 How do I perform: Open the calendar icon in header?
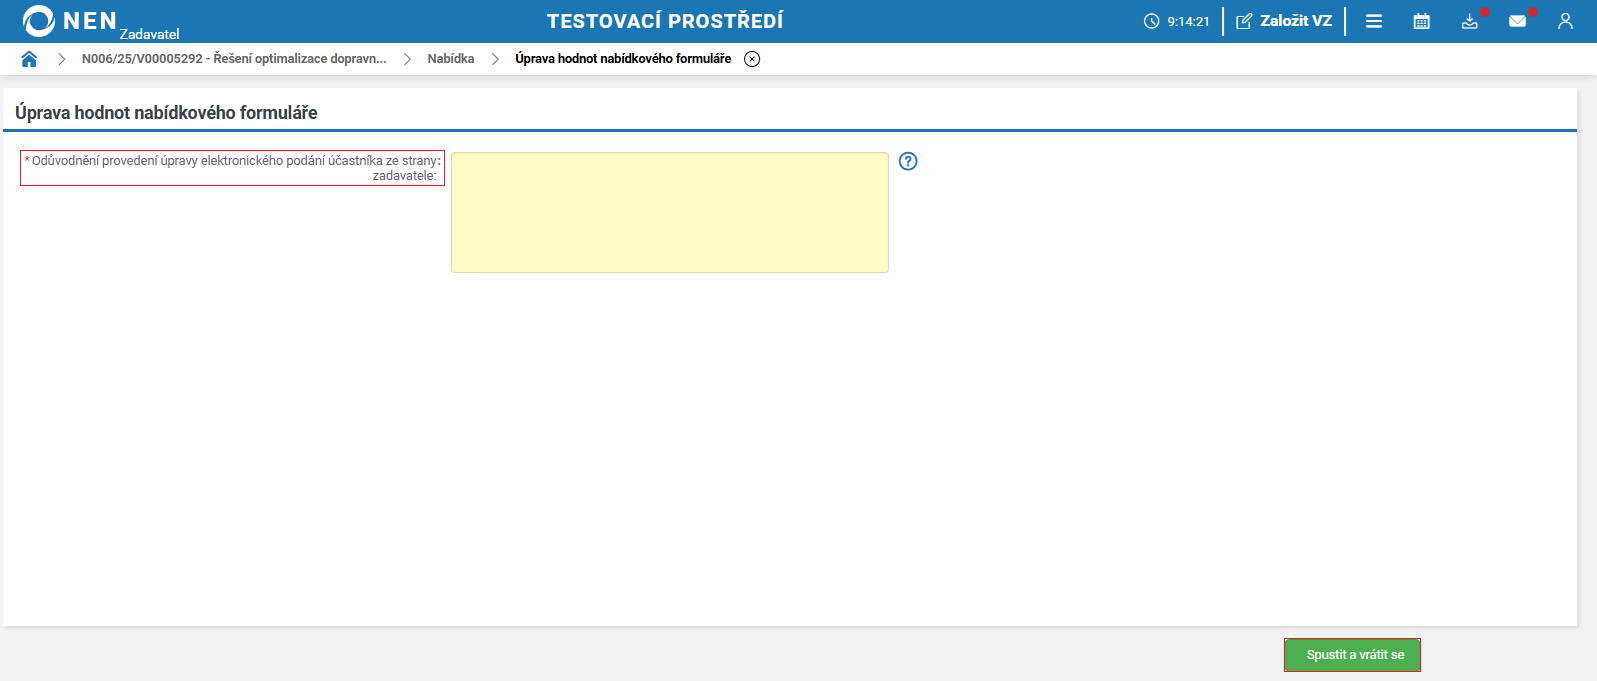[x=1421, y=21]
